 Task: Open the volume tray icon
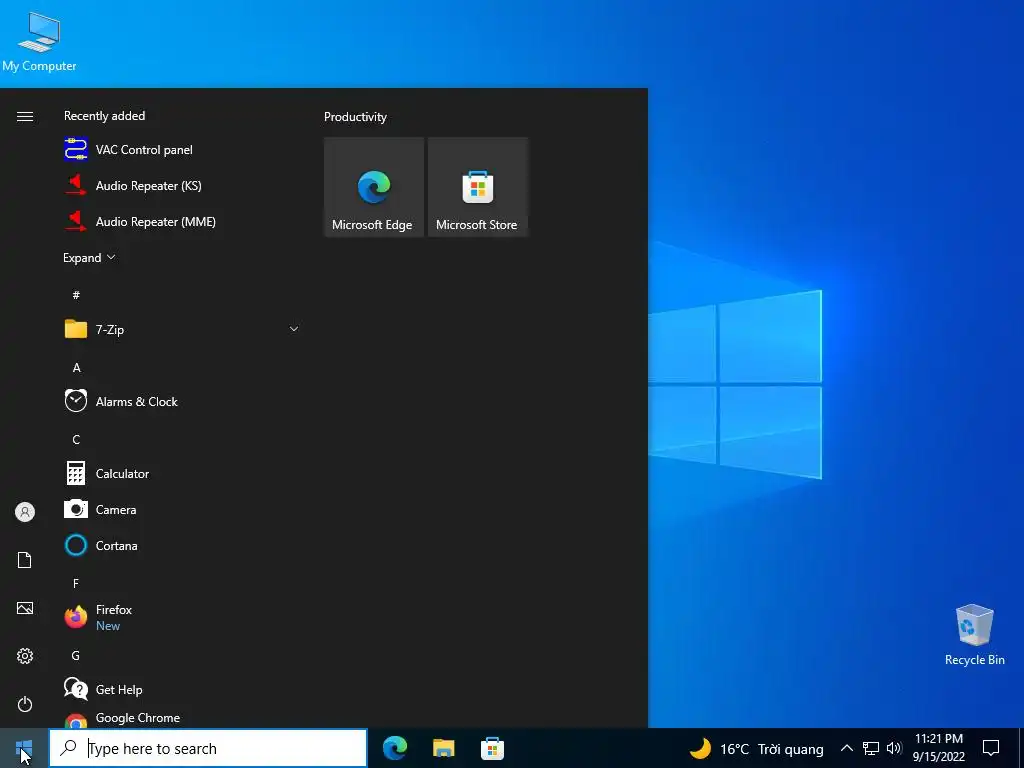pos(894,748)
